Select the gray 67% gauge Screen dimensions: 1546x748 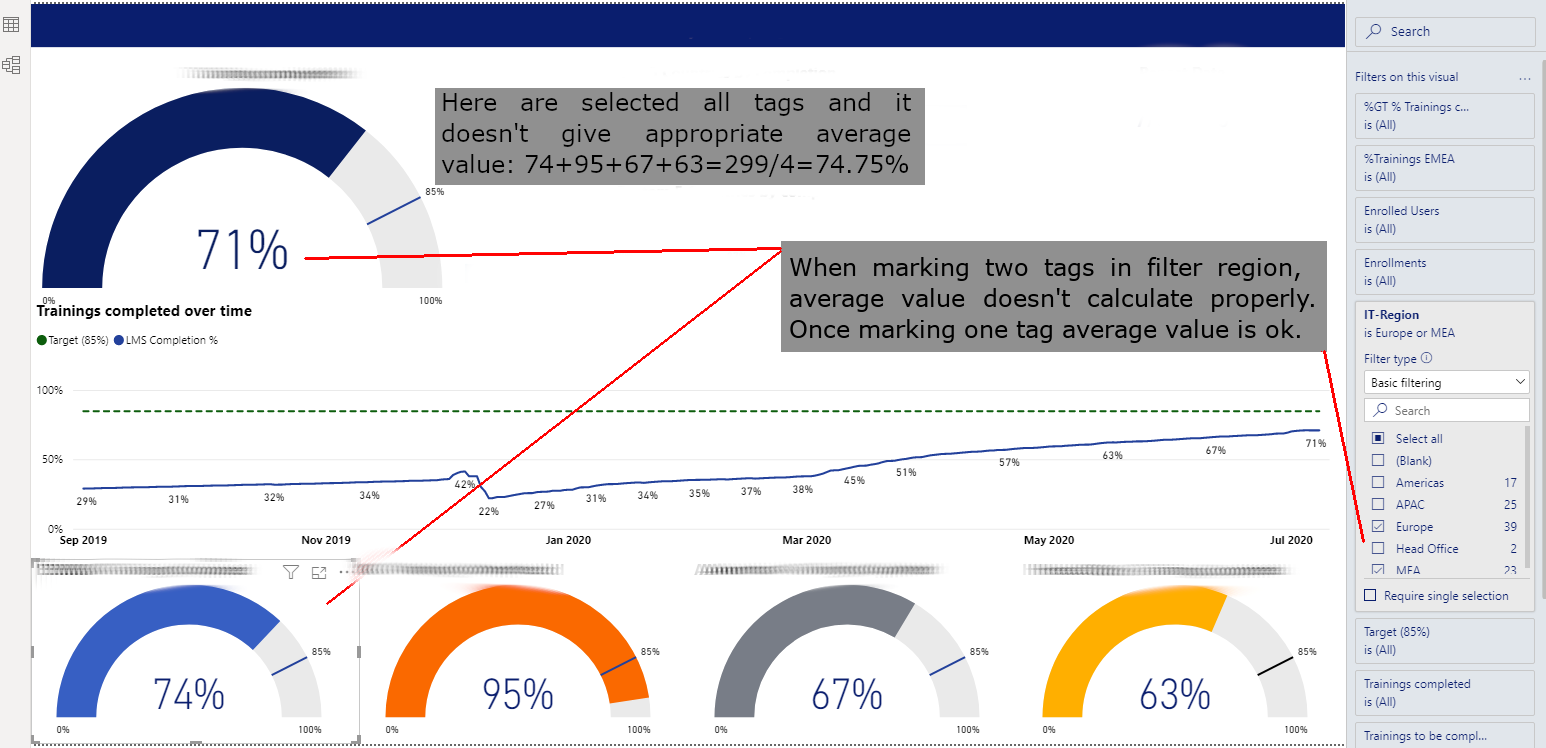846,652
